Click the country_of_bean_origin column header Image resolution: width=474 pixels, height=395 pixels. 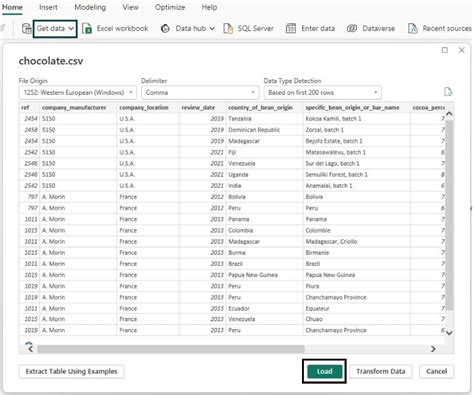point(265,108)
